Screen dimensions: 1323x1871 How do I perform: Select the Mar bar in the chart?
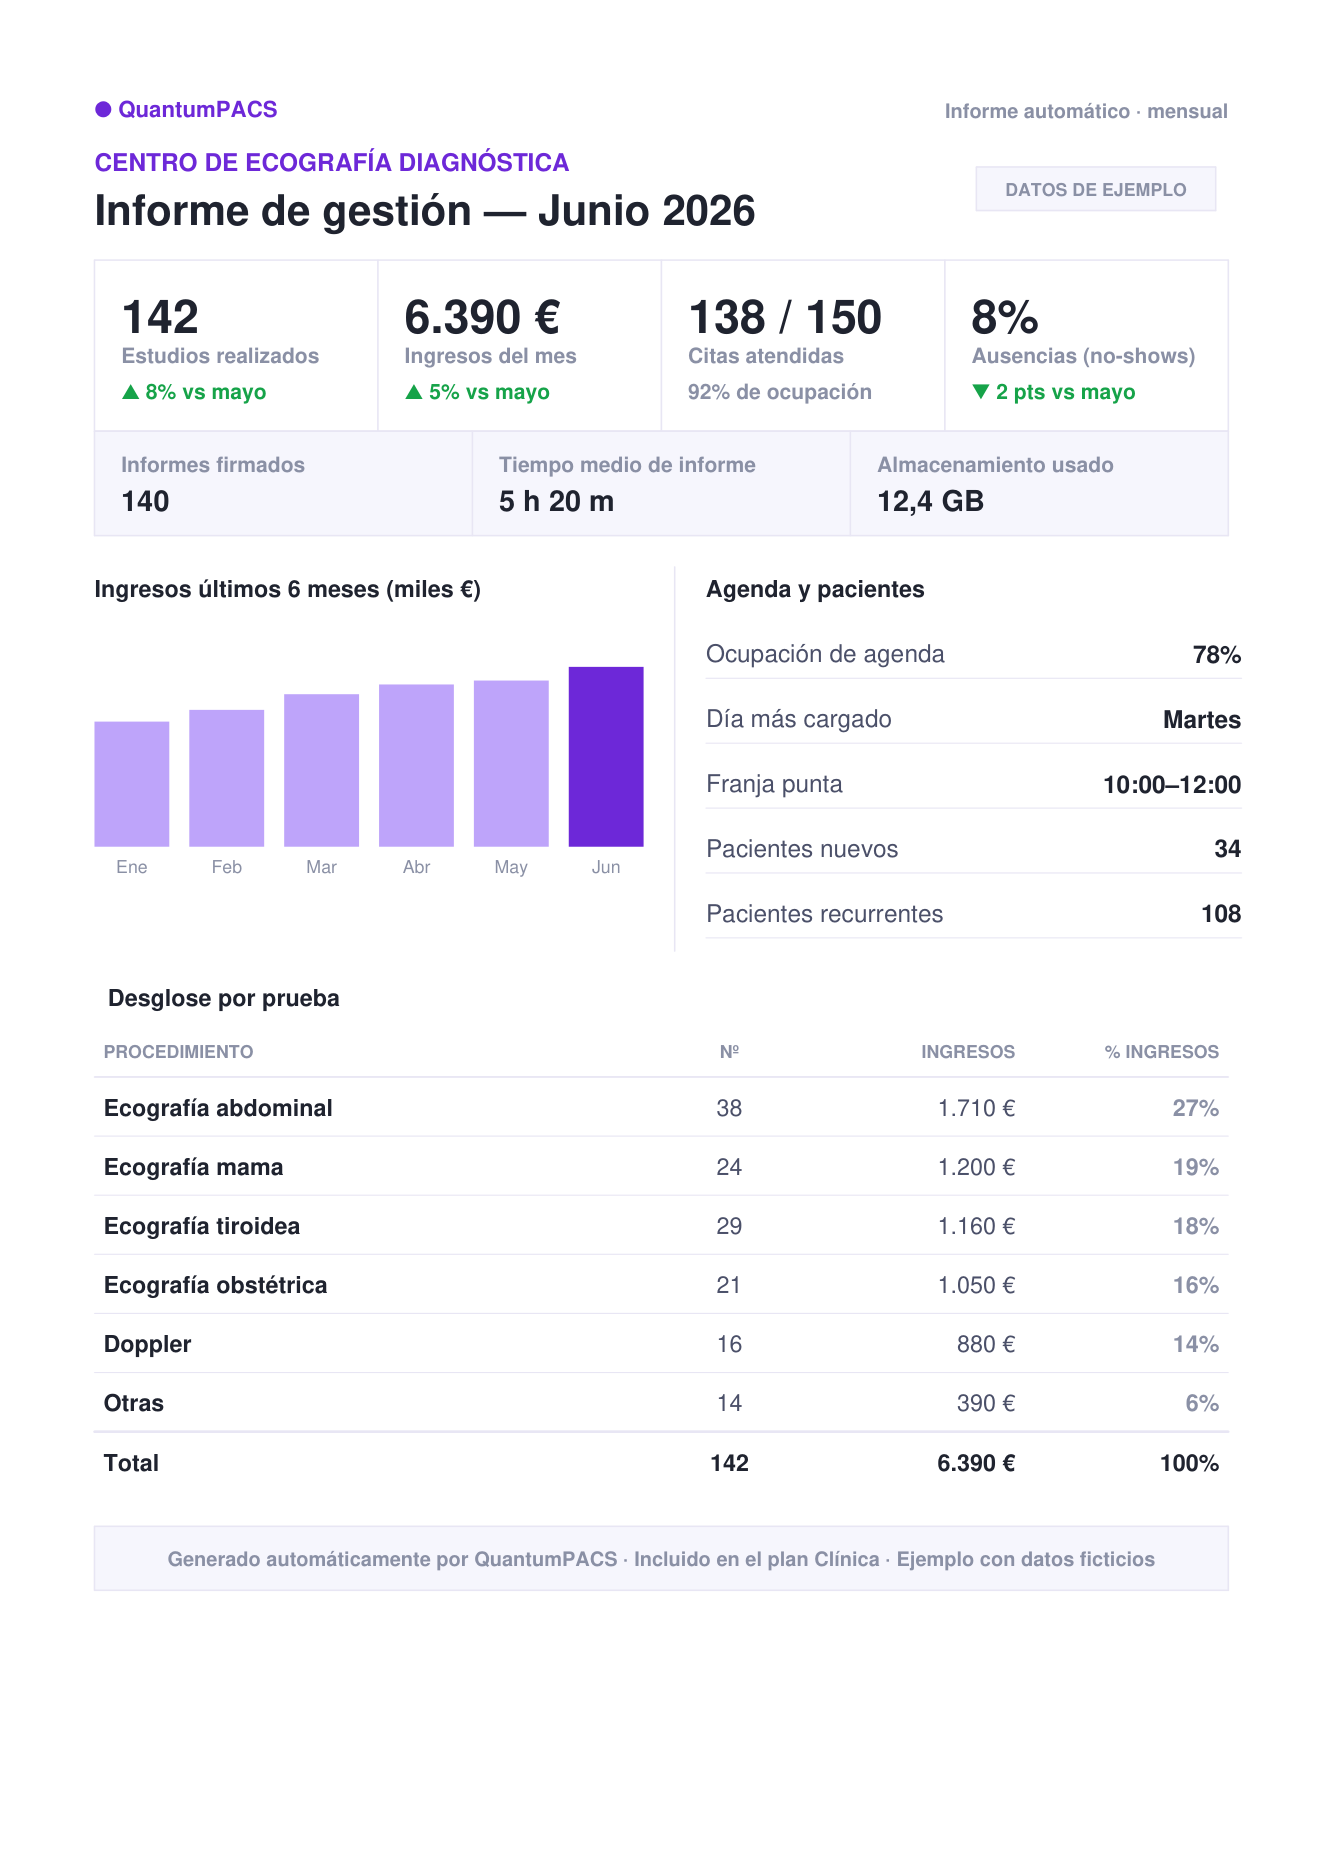(322, 770)
